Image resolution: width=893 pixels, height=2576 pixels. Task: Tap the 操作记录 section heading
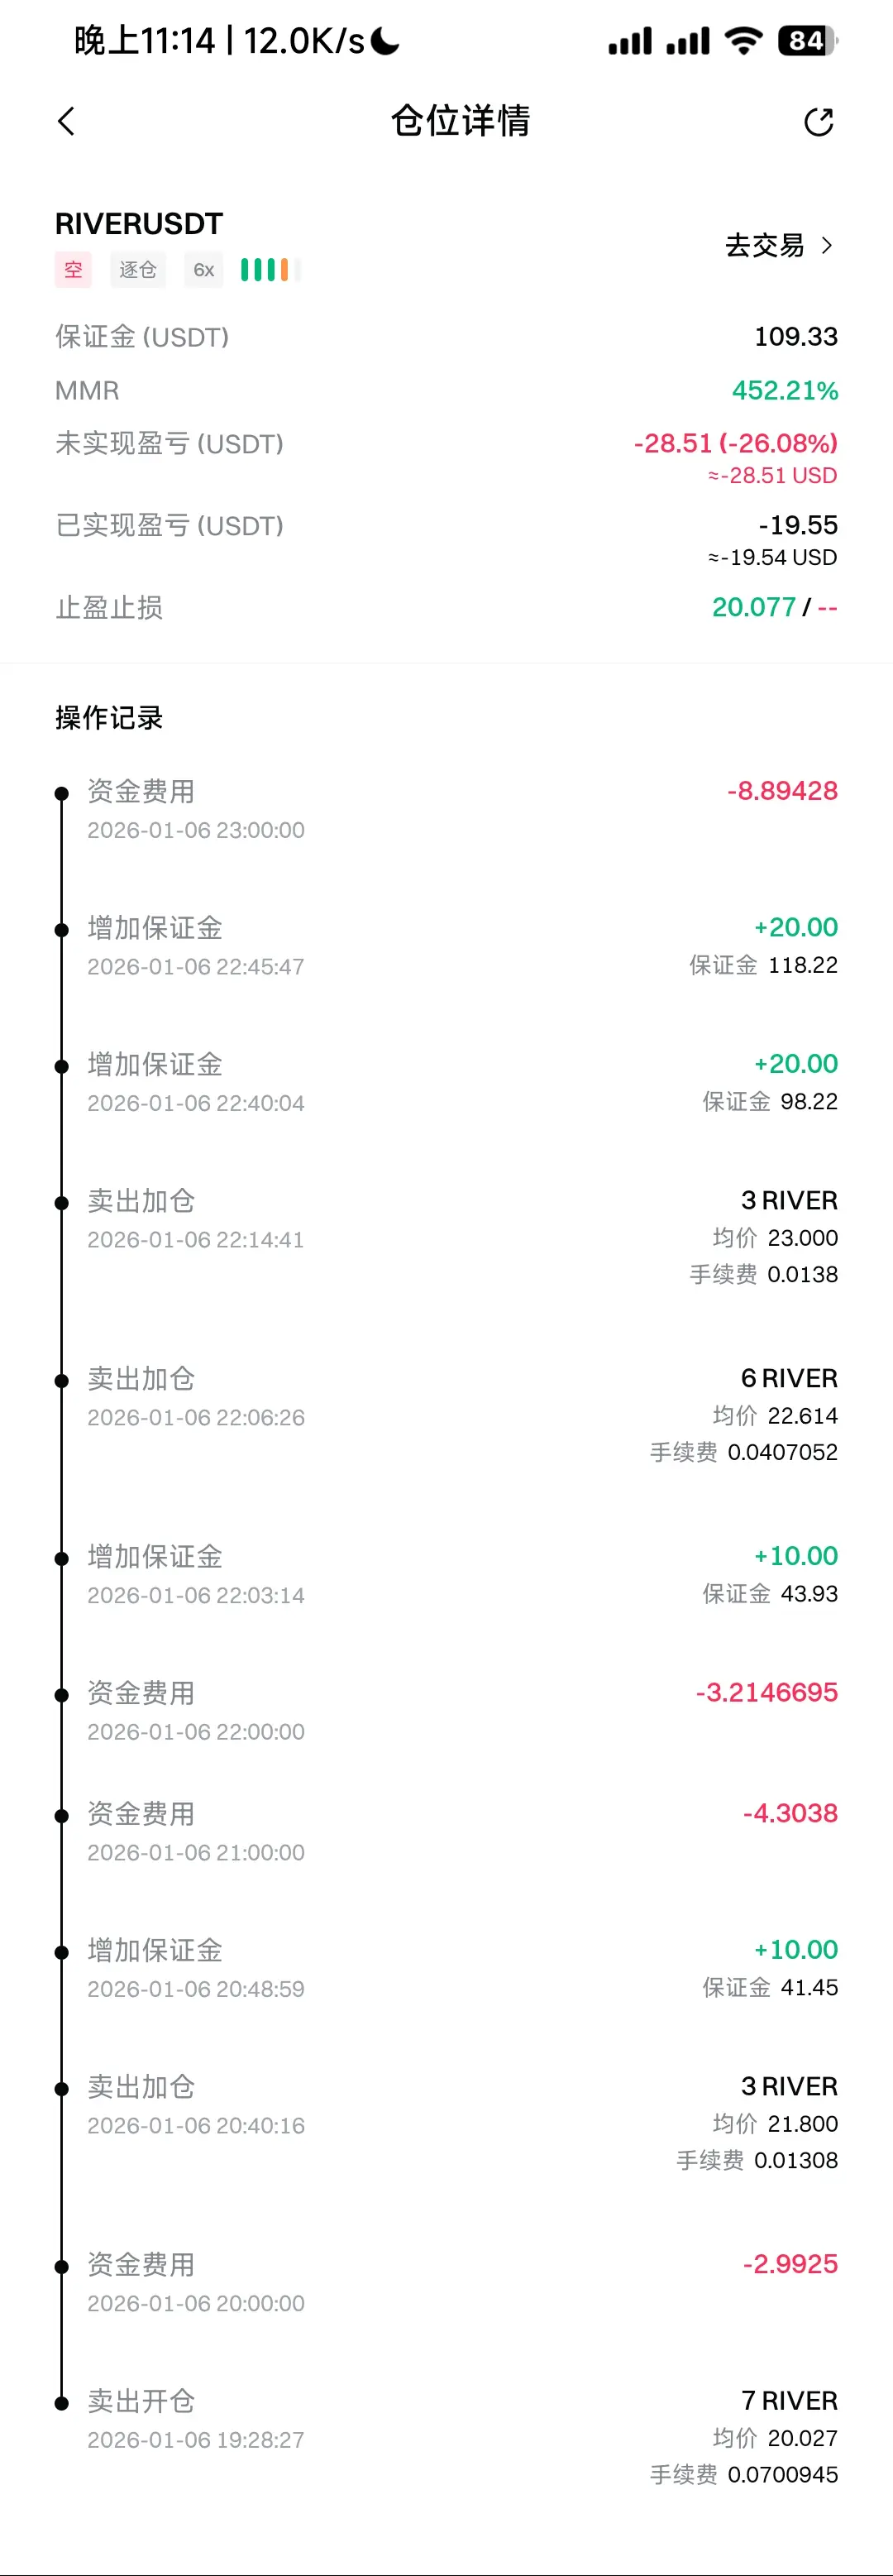(109, 718)
